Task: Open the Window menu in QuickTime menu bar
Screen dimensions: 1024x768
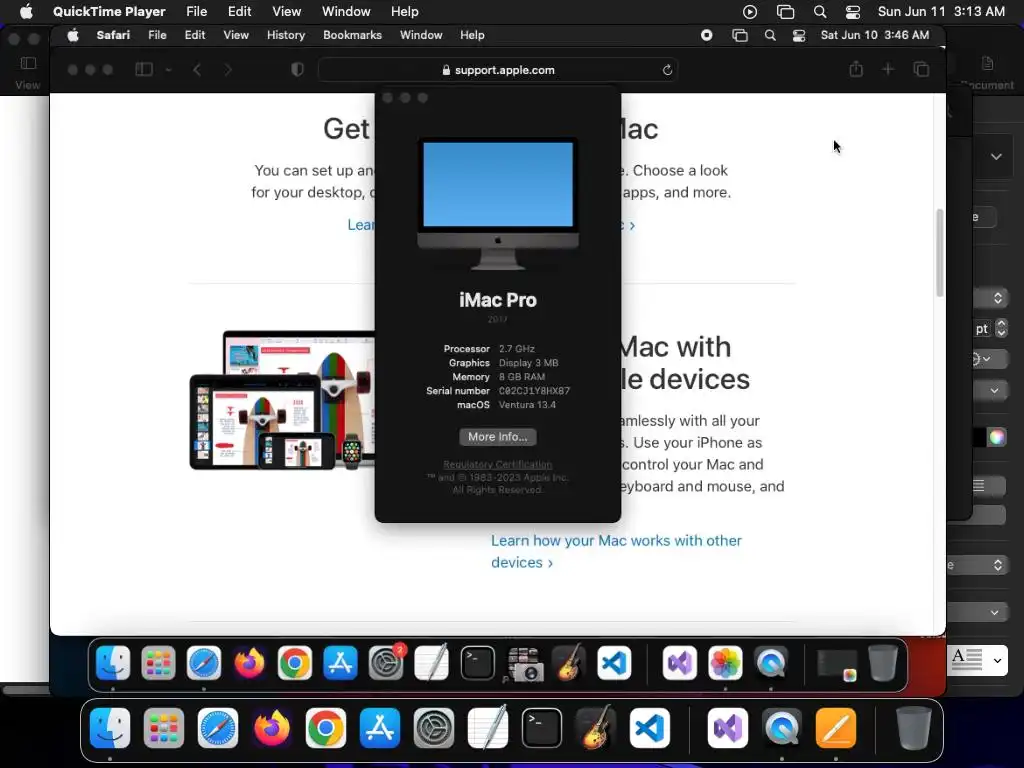Action: coord(346,12)
